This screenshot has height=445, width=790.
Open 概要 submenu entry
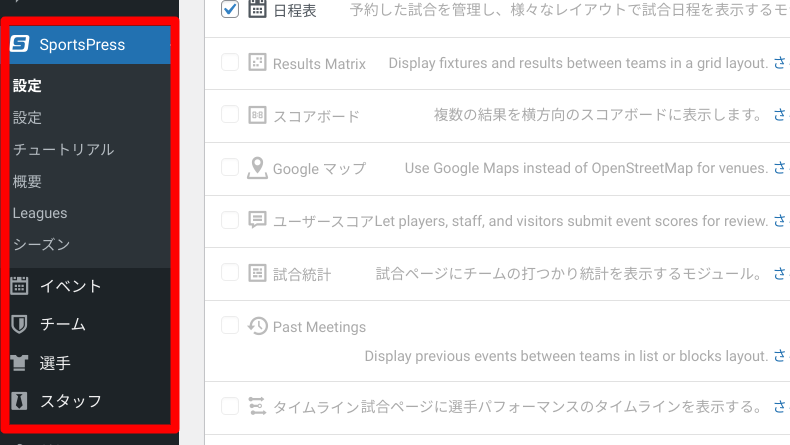click(27, 181)
